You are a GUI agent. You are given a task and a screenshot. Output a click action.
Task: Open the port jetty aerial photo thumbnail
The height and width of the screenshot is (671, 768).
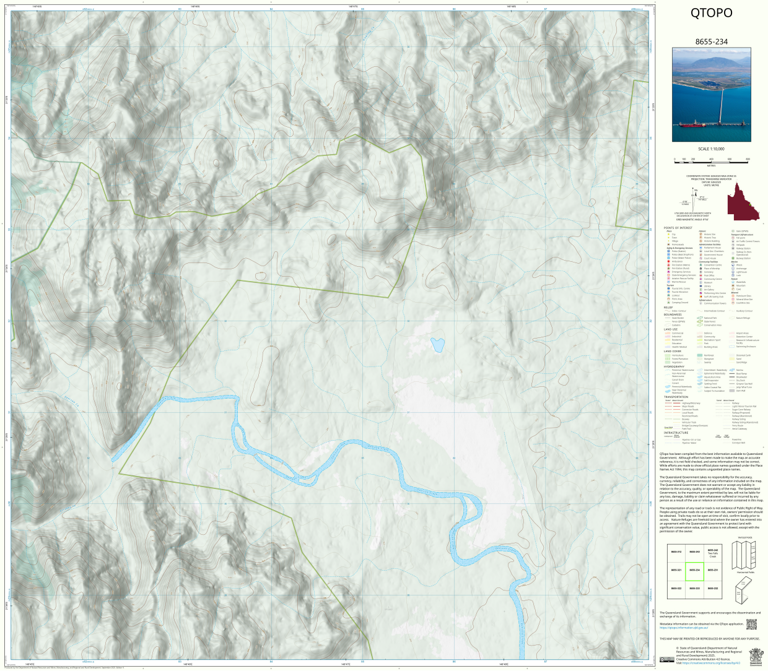pyautogui.click(x=711, y=95)
